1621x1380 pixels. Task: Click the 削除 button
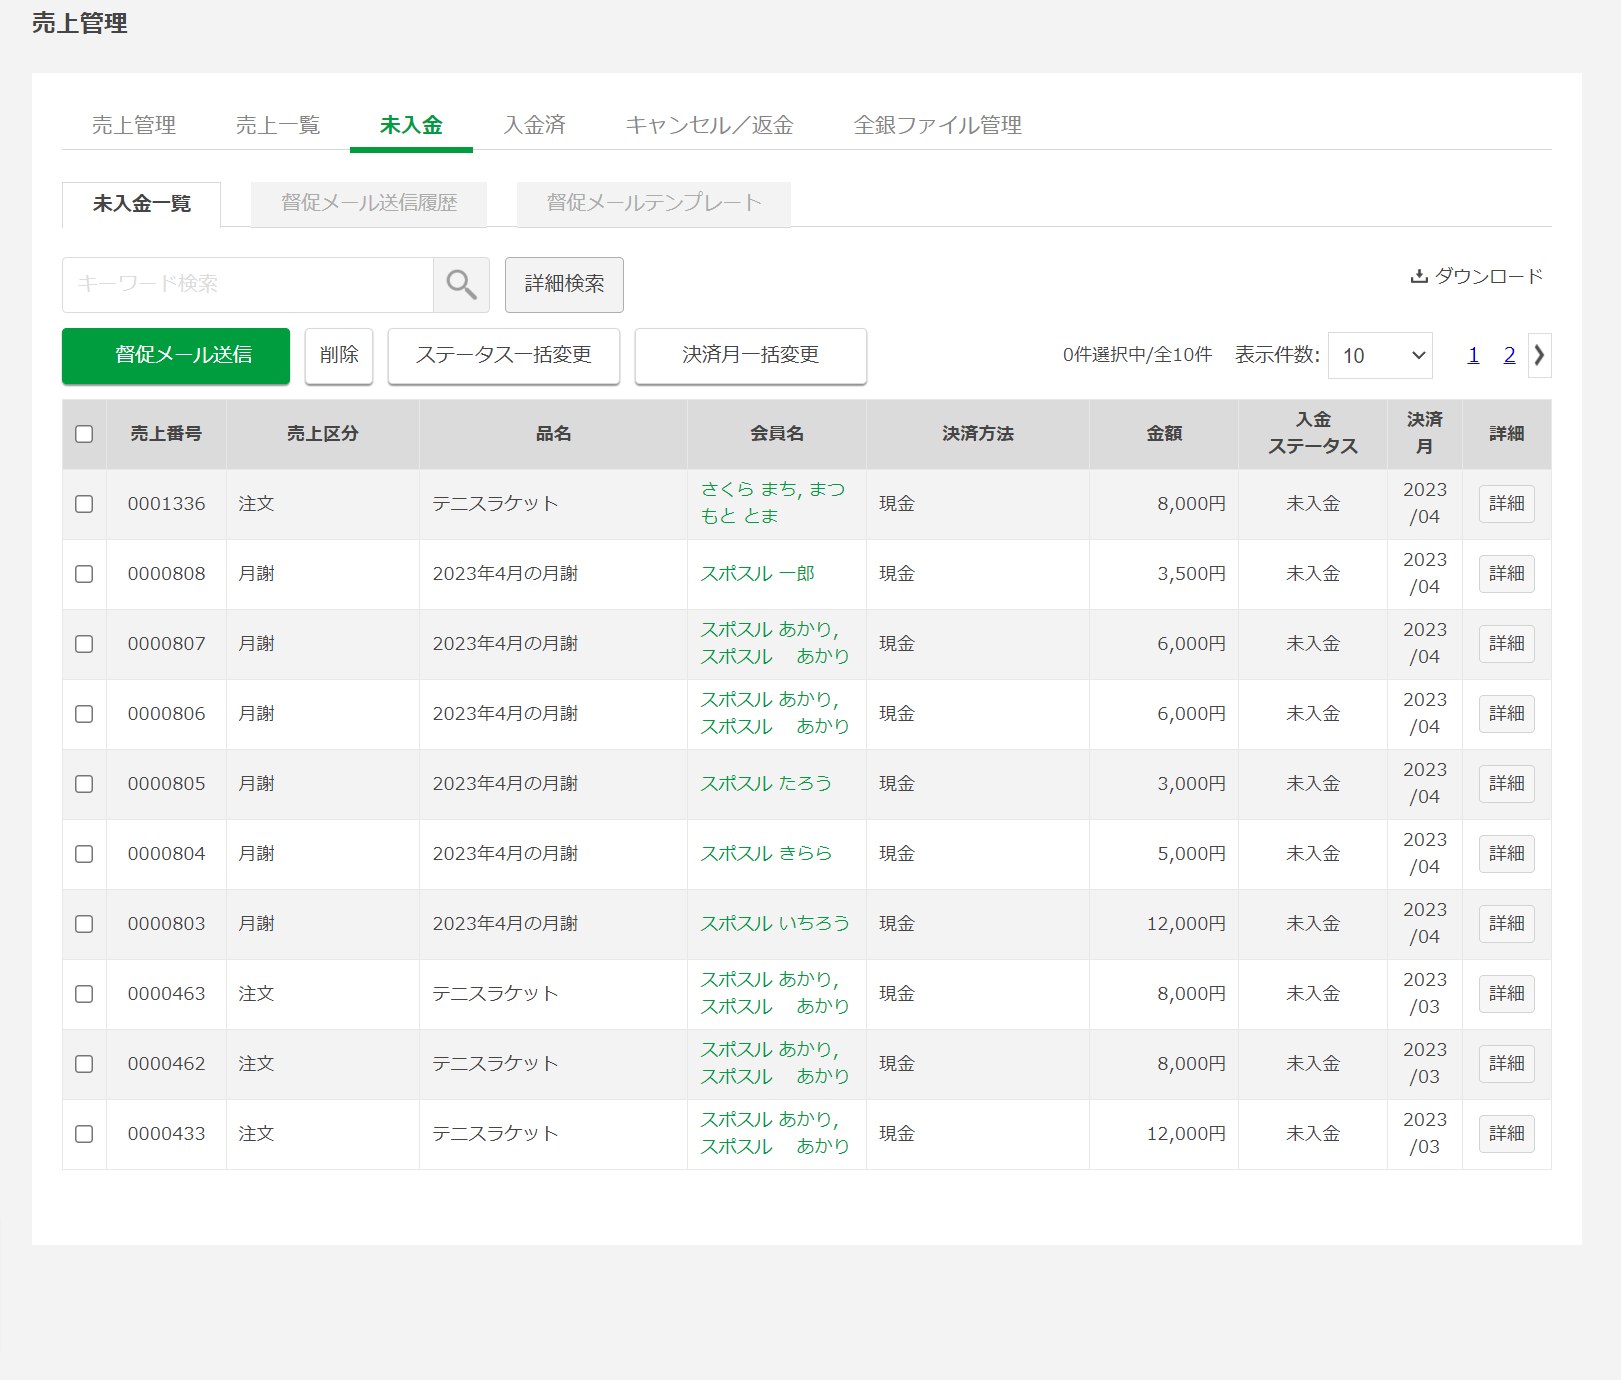[x=339, y=356]
